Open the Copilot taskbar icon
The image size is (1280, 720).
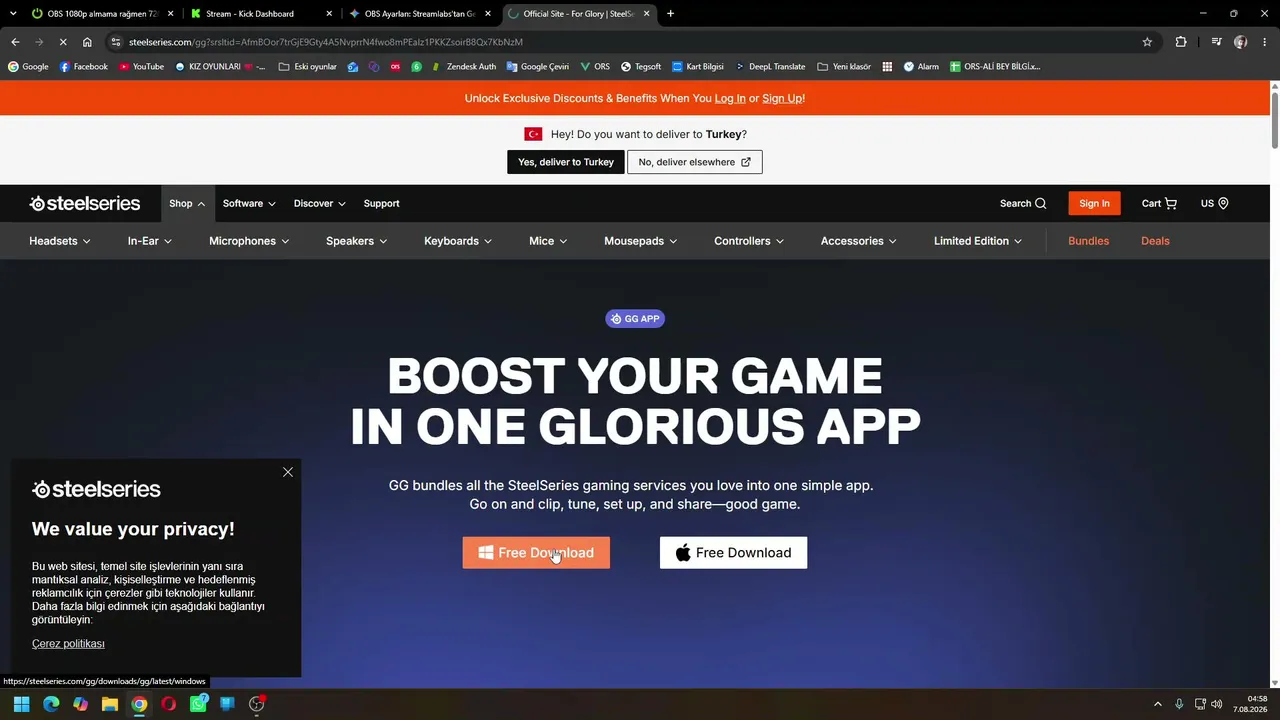click(x=80, y=704)
